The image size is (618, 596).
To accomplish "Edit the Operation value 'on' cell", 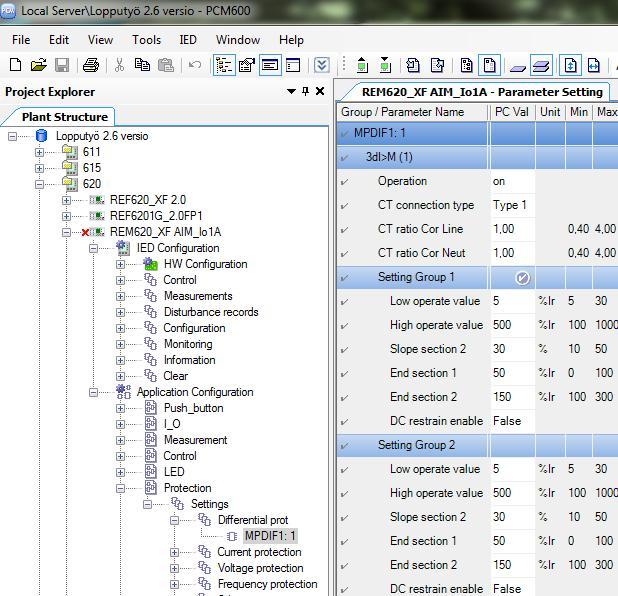I will point(512,181).
